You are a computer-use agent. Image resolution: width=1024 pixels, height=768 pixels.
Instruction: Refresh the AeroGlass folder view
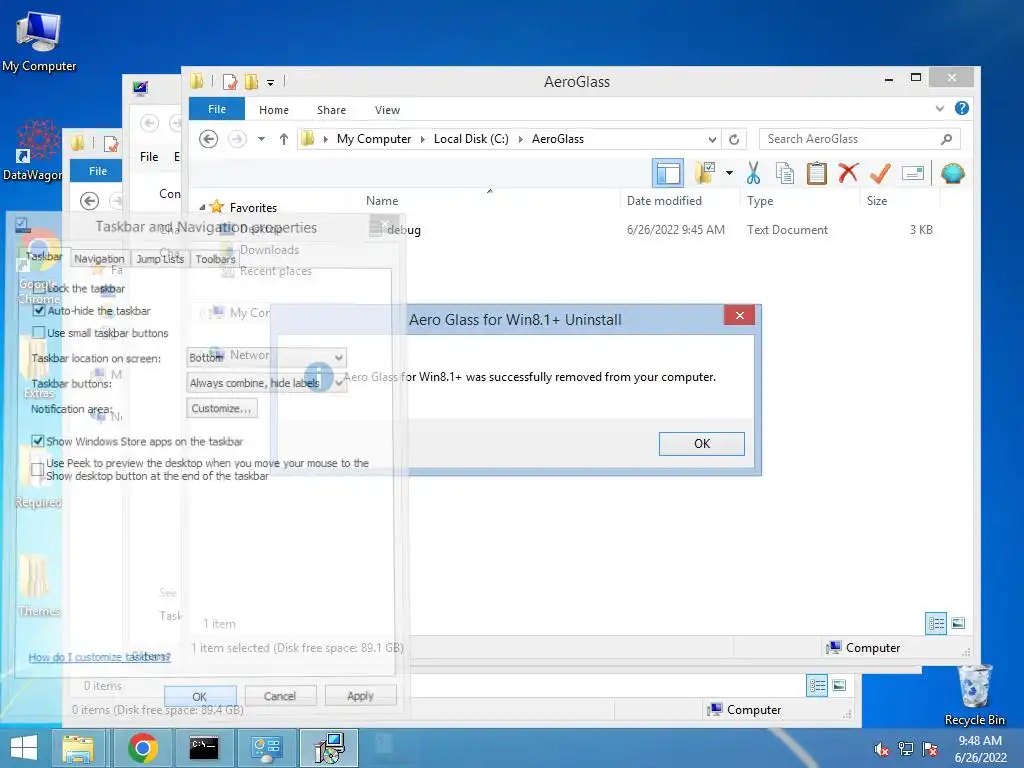tap(734, 139)
